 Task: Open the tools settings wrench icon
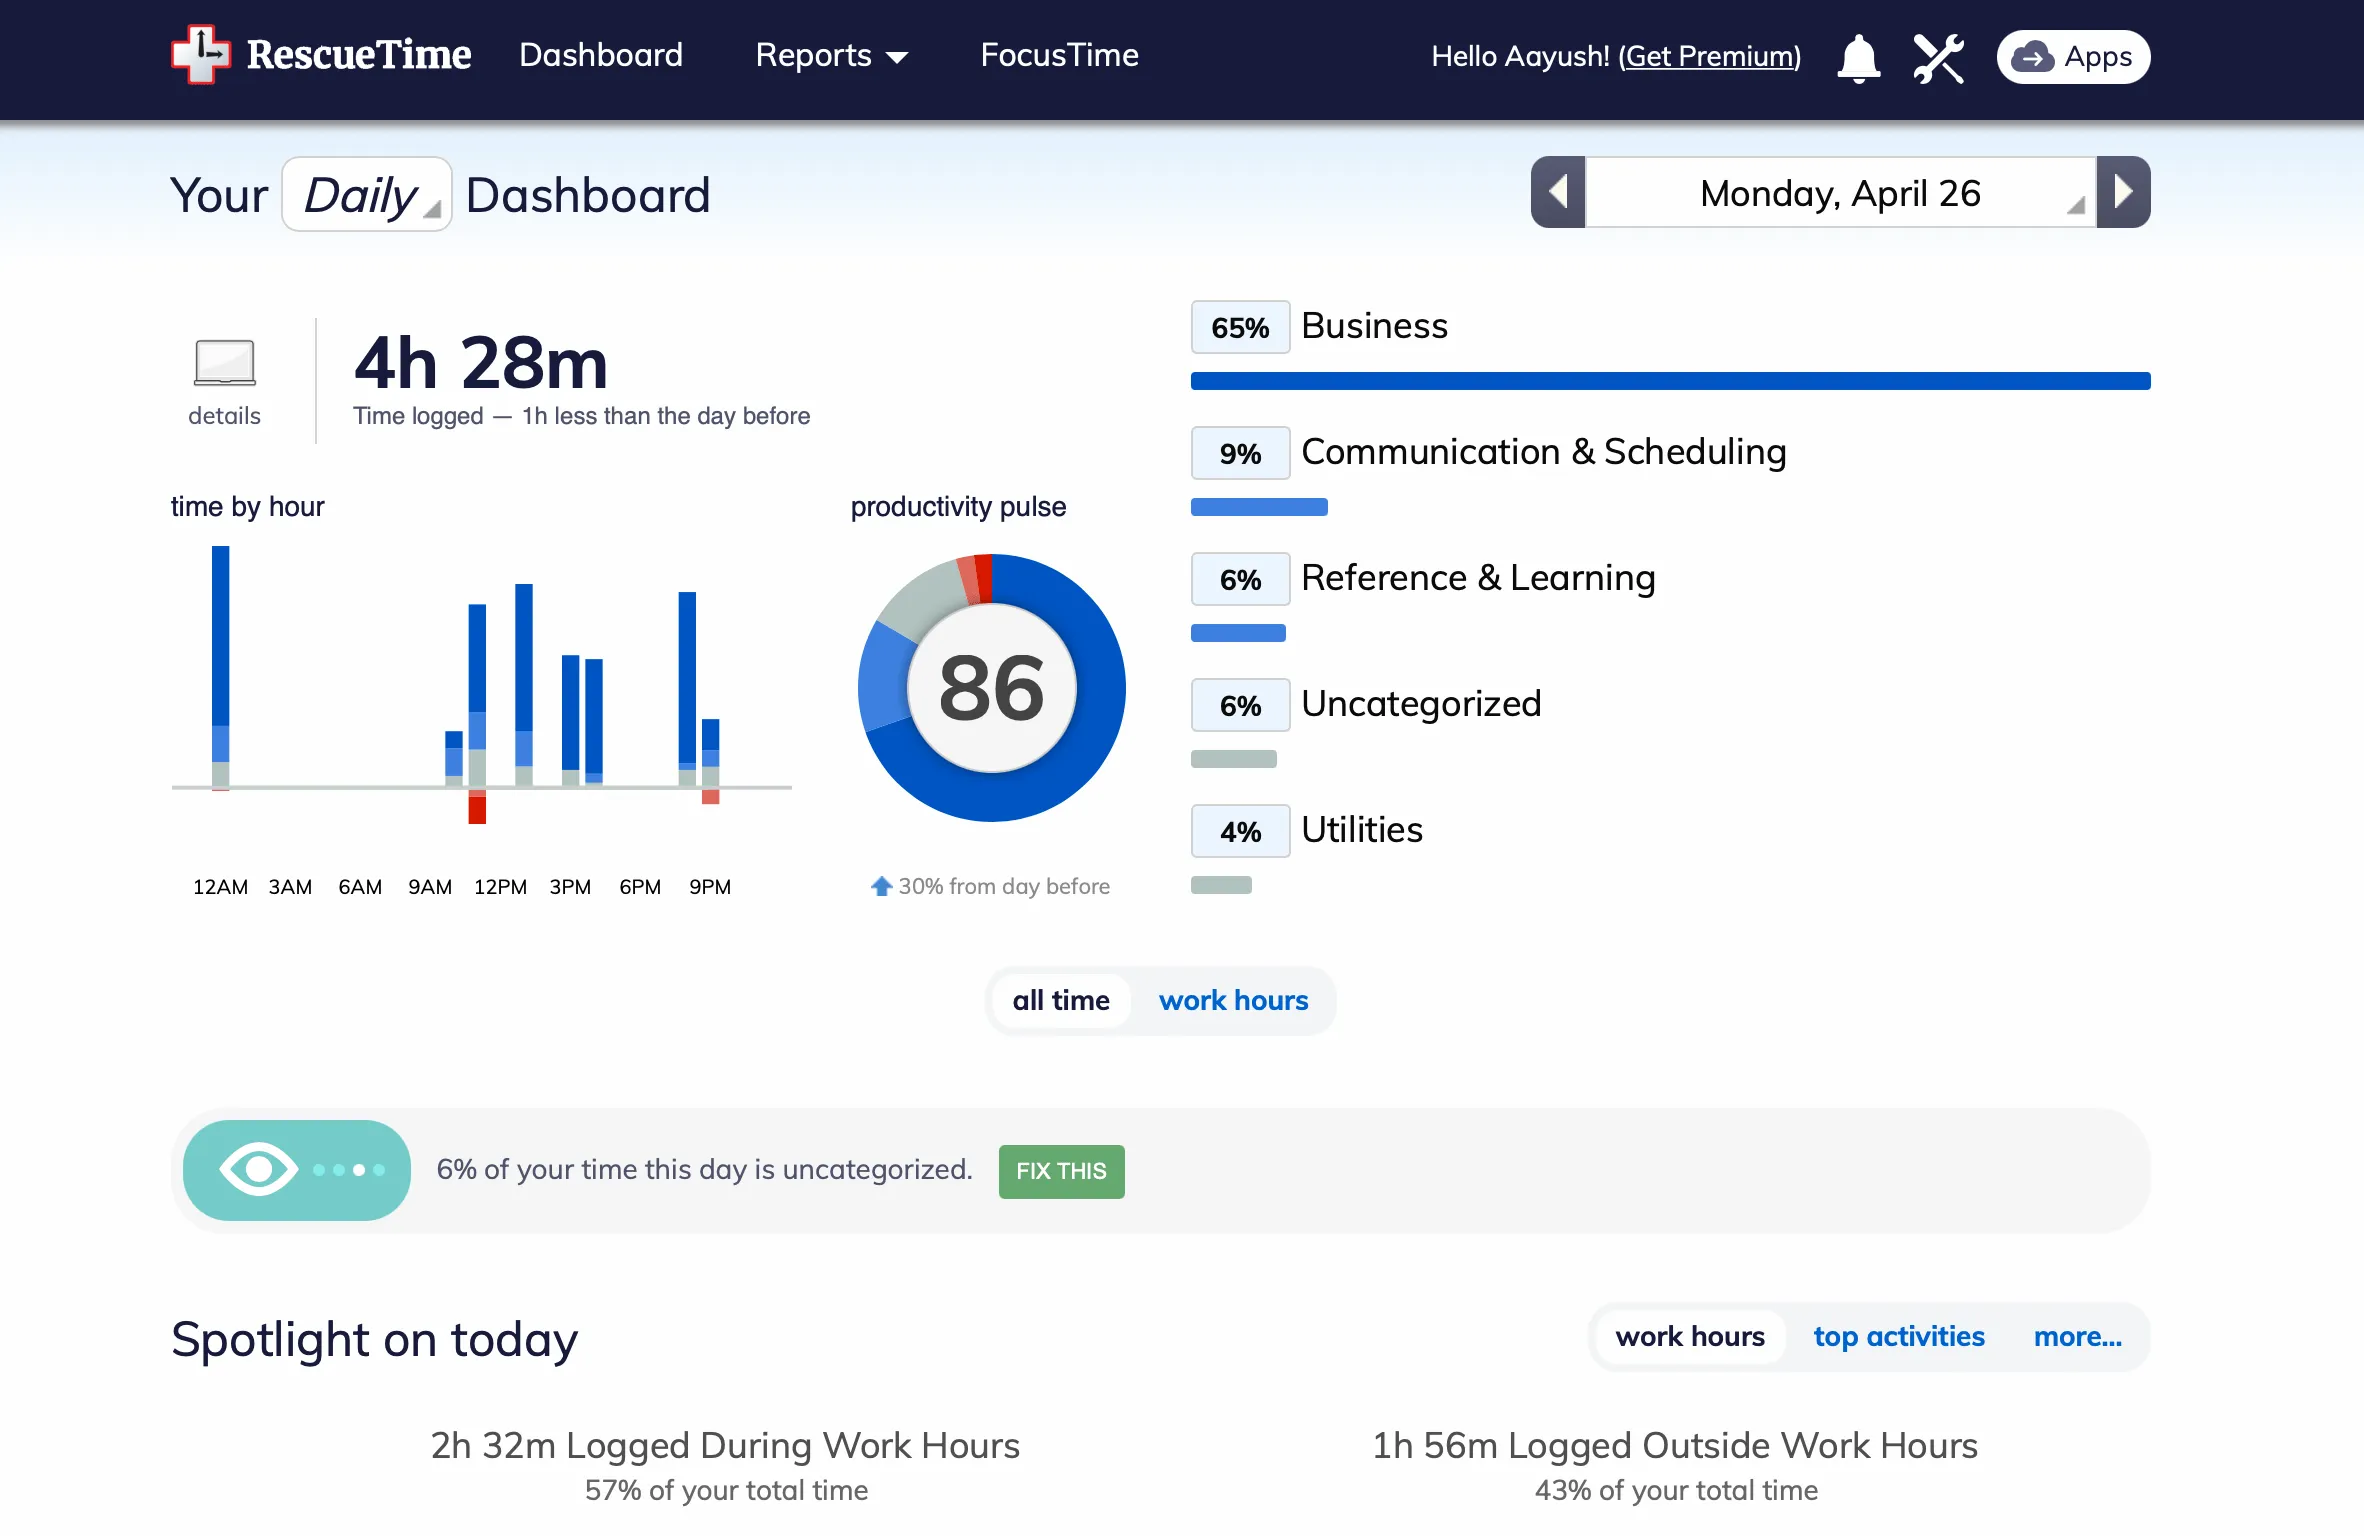point(1938,58)
